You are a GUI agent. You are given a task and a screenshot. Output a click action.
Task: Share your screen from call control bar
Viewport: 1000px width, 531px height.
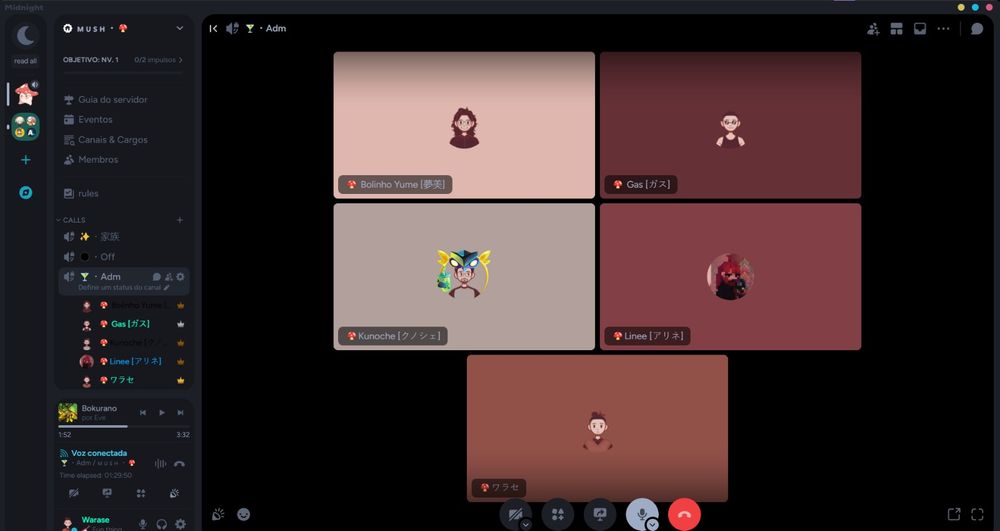click(600, 514)
